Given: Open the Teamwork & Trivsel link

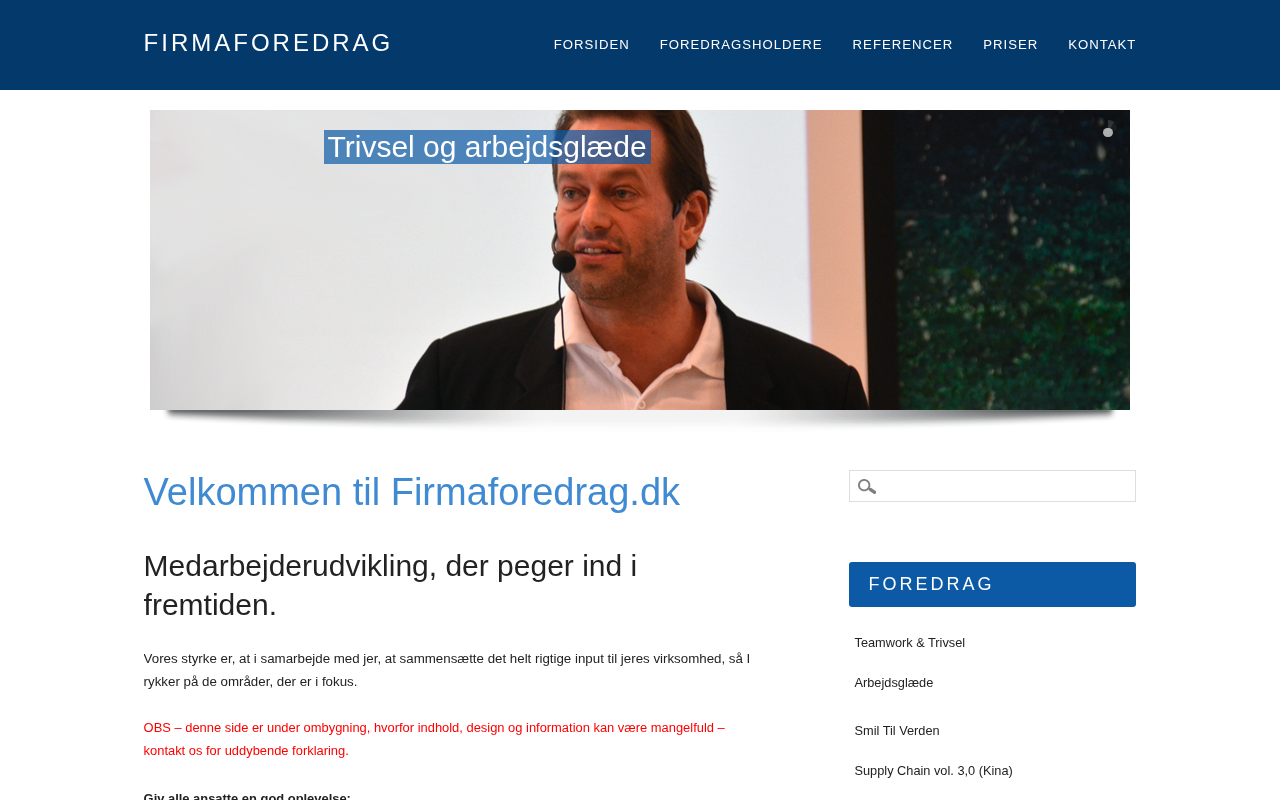Looking at the screenshot, I should point(910,643).
